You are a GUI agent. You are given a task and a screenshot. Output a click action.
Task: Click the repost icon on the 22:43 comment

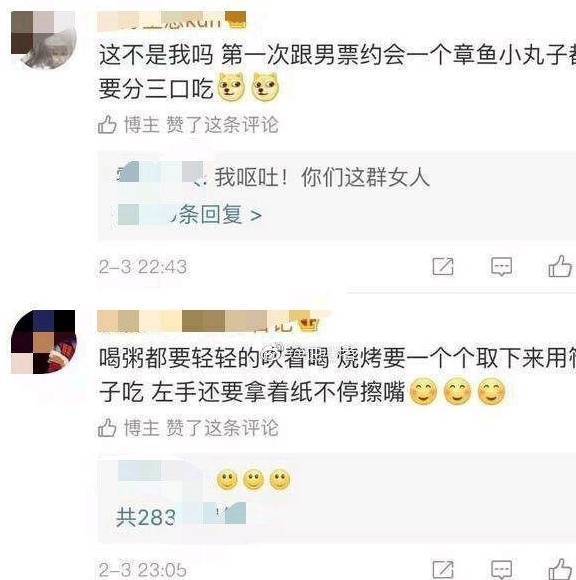443,266
